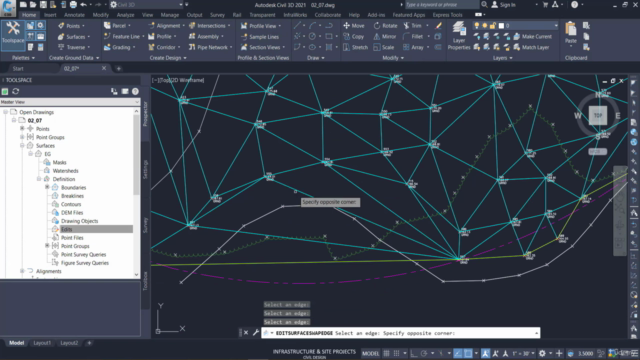Screen dimensions: 640x360
Task: Click the layer color swatch in layer dropdown
Action: pos(501,26)
